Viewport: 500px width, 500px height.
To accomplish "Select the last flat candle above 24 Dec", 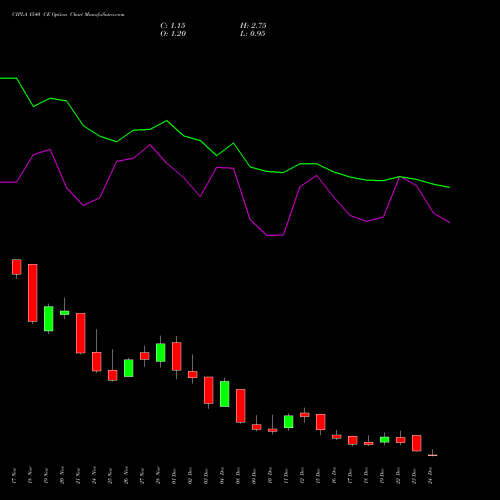I will (433, 455).
